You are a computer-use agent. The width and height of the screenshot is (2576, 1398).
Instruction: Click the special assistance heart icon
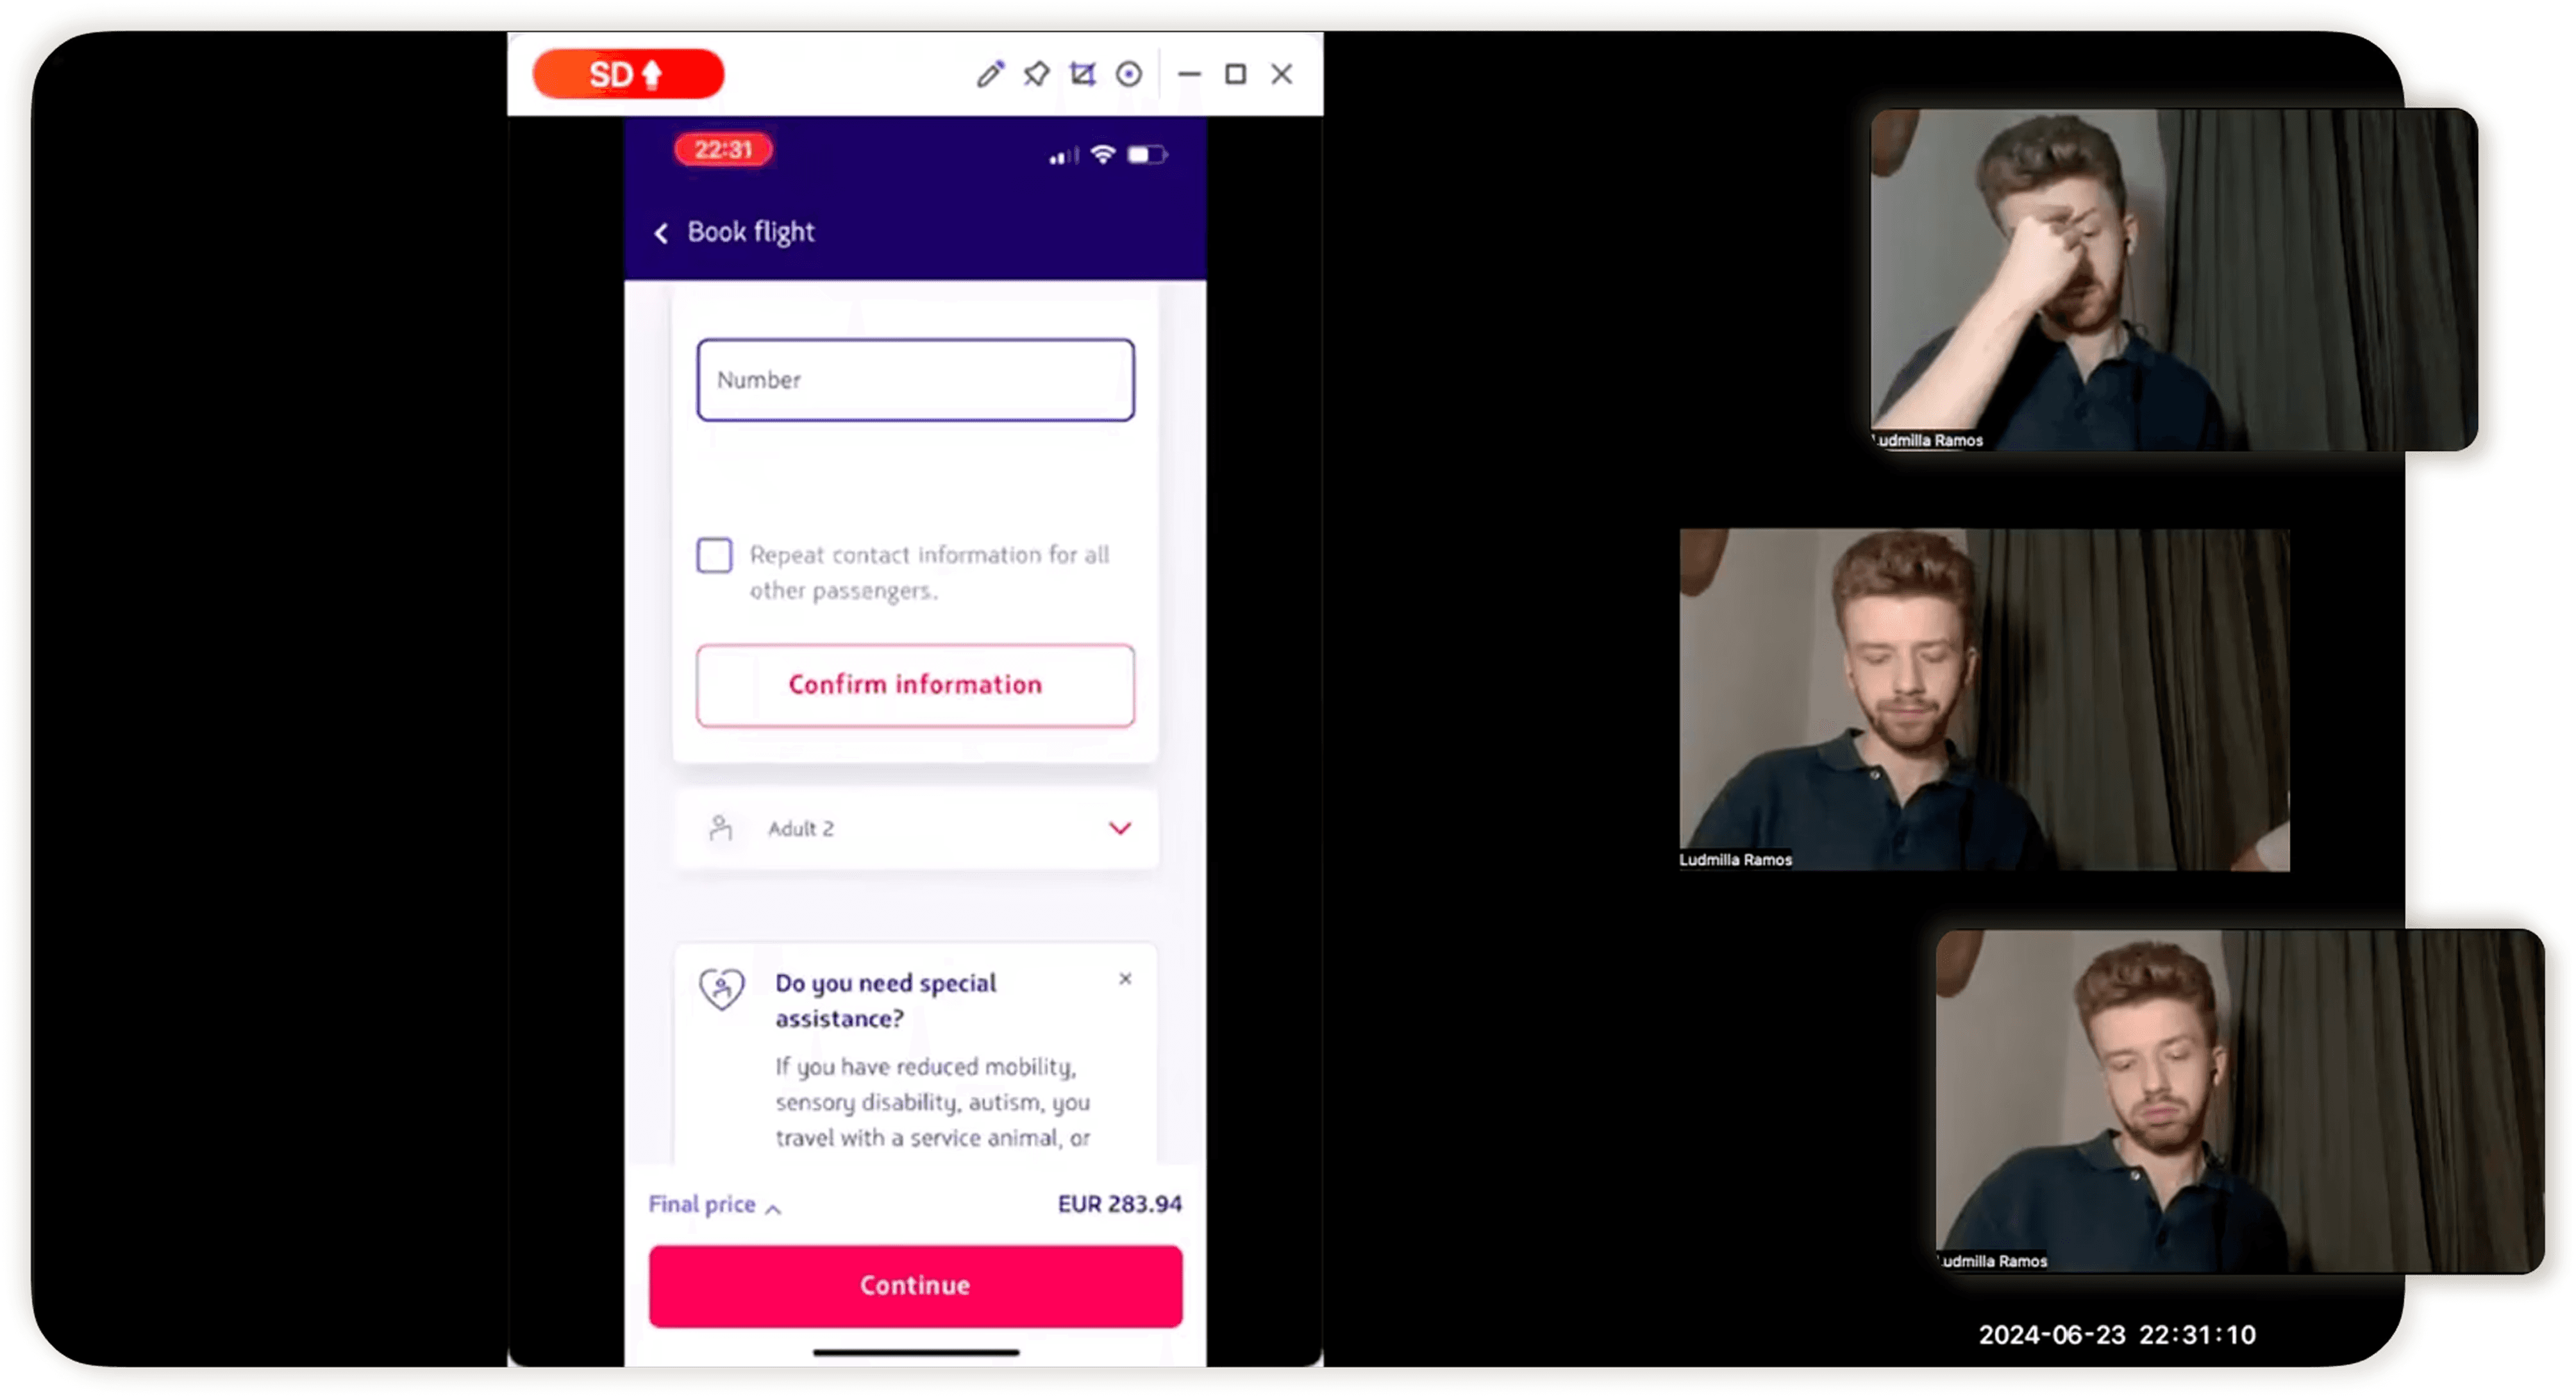[x=721, y=989]
